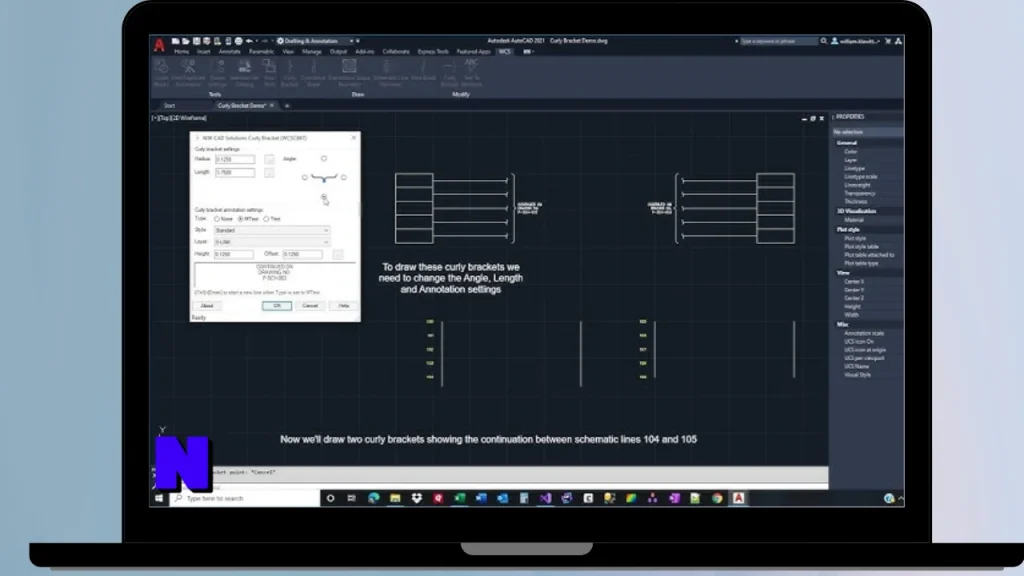
Task: Click Curly Bracket tool in Modify panel
Action: tap(449, 72)
